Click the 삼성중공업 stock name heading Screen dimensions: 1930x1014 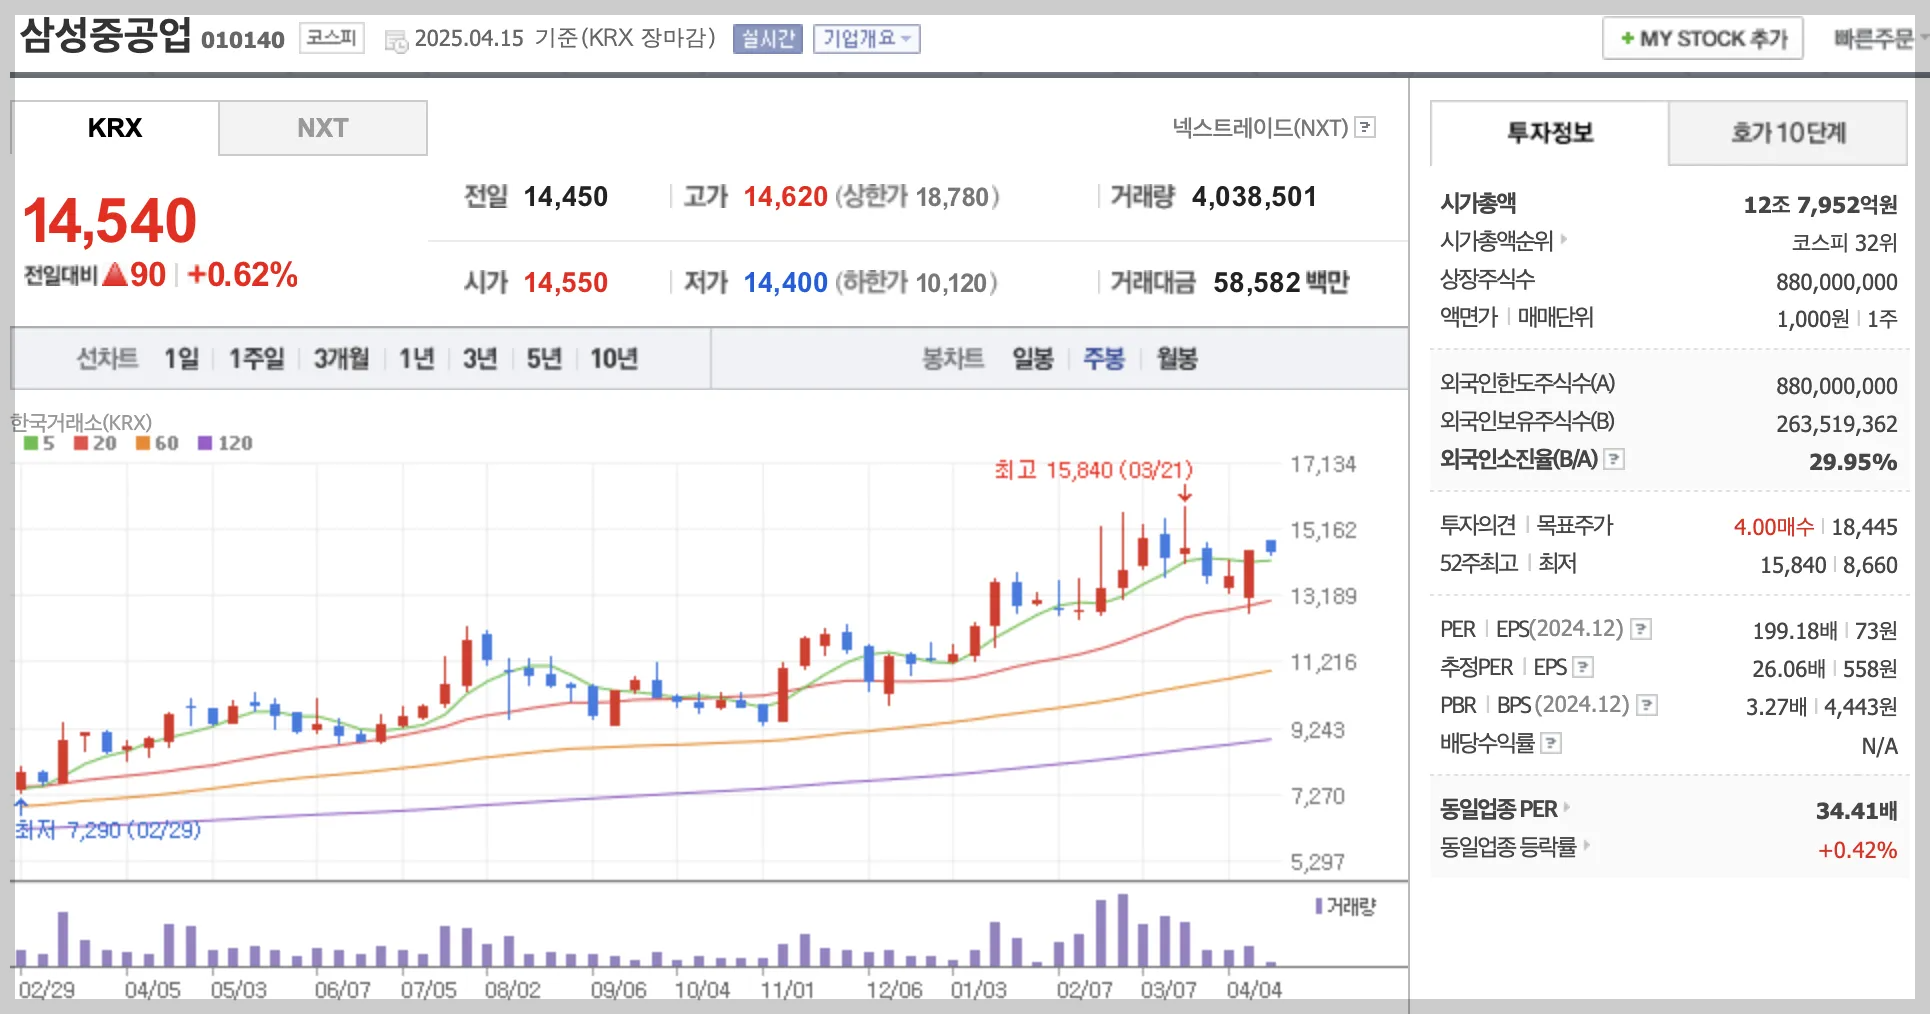point(105,36)
